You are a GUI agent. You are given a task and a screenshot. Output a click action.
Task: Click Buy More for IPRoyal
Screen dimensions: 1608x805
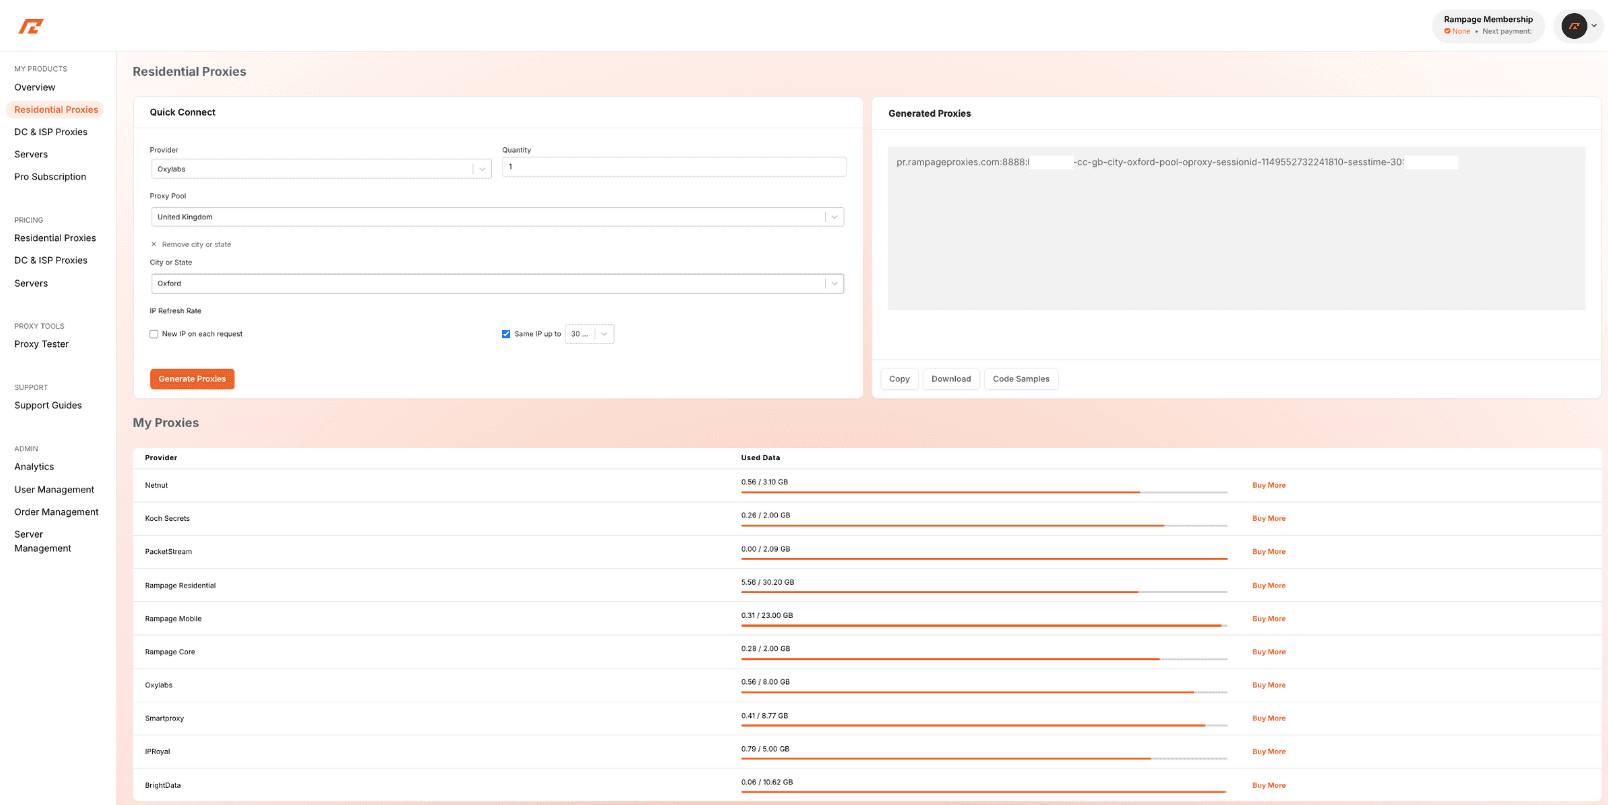tap(1269, 752)
